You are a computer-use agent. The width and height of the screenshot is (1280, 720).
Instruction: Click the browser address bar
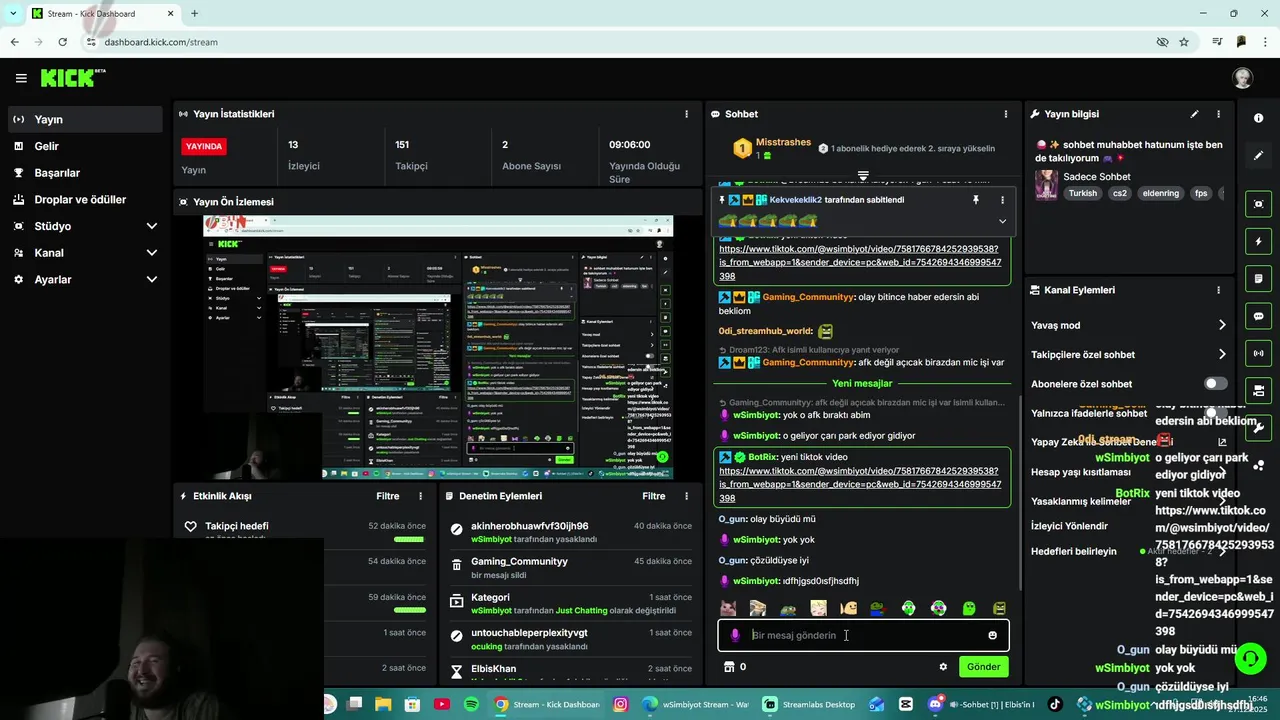(620, 42)
